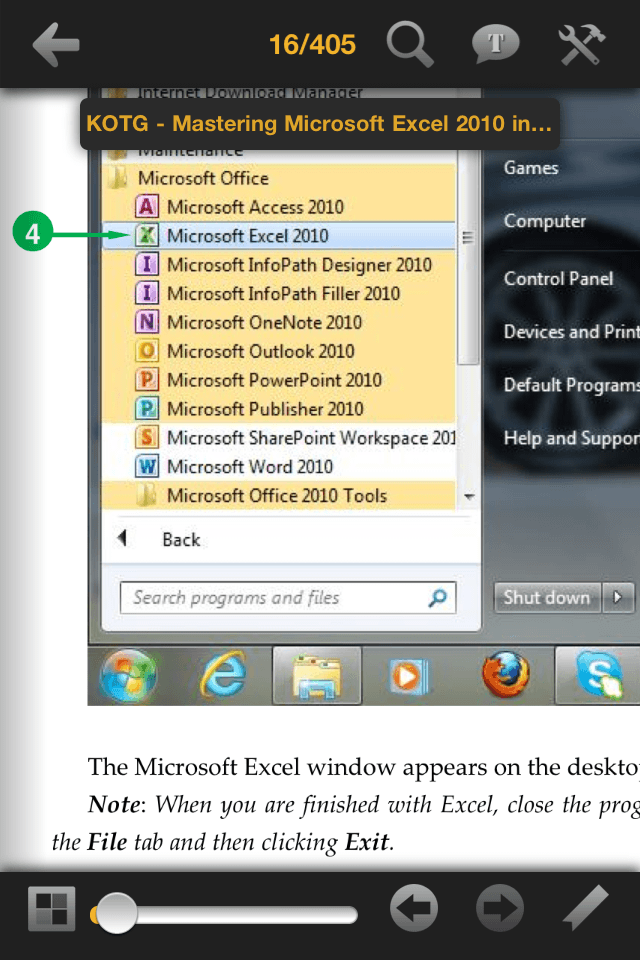The width and height of the screenshot is (640, 960).
Task: Open Default Programs link
Action: point(571,385)
